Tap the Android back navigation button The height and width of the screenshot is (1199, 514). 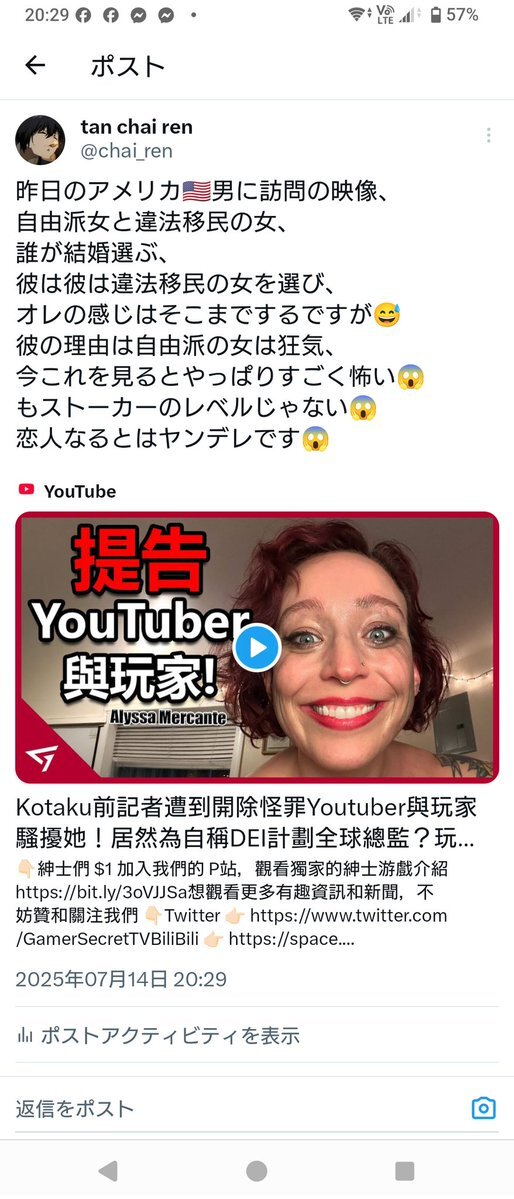(109, 1170)
